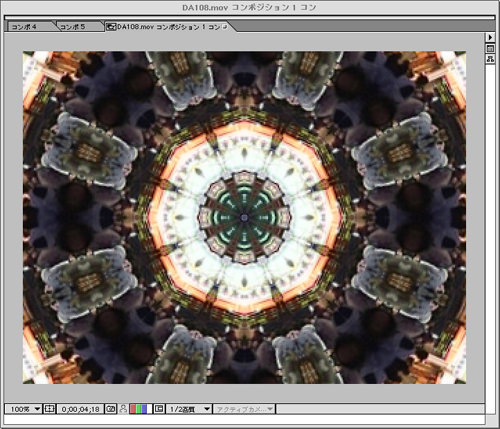Image resolution: width=500 pixels, height=429 pixels.
Task: Toggle the red channel button
Action: pyautogui.click(x=133, y=409)
